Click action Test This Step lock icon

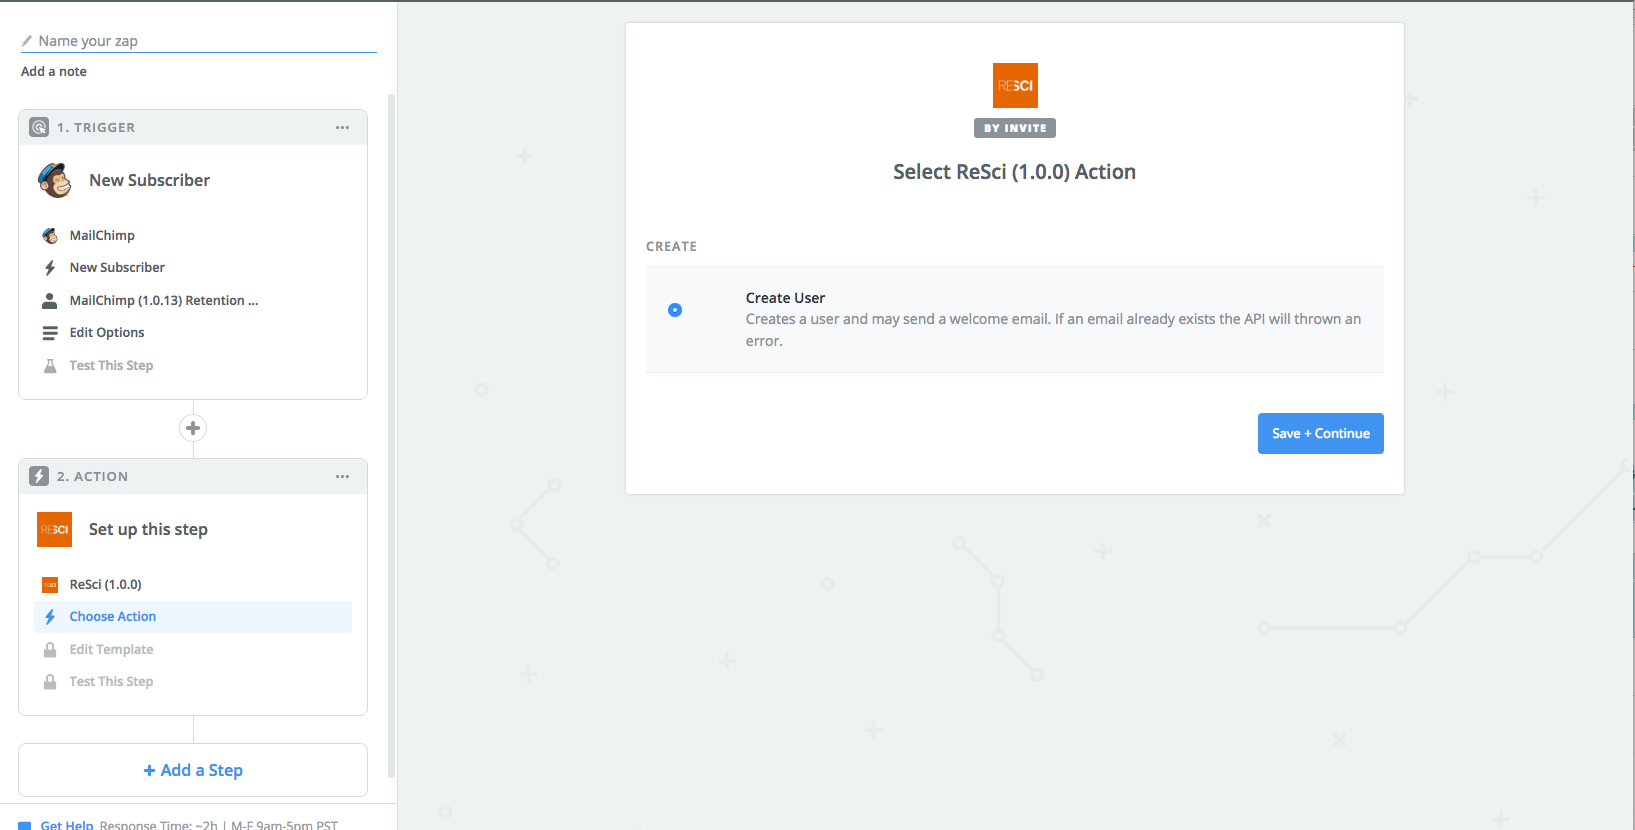[50, 682]
